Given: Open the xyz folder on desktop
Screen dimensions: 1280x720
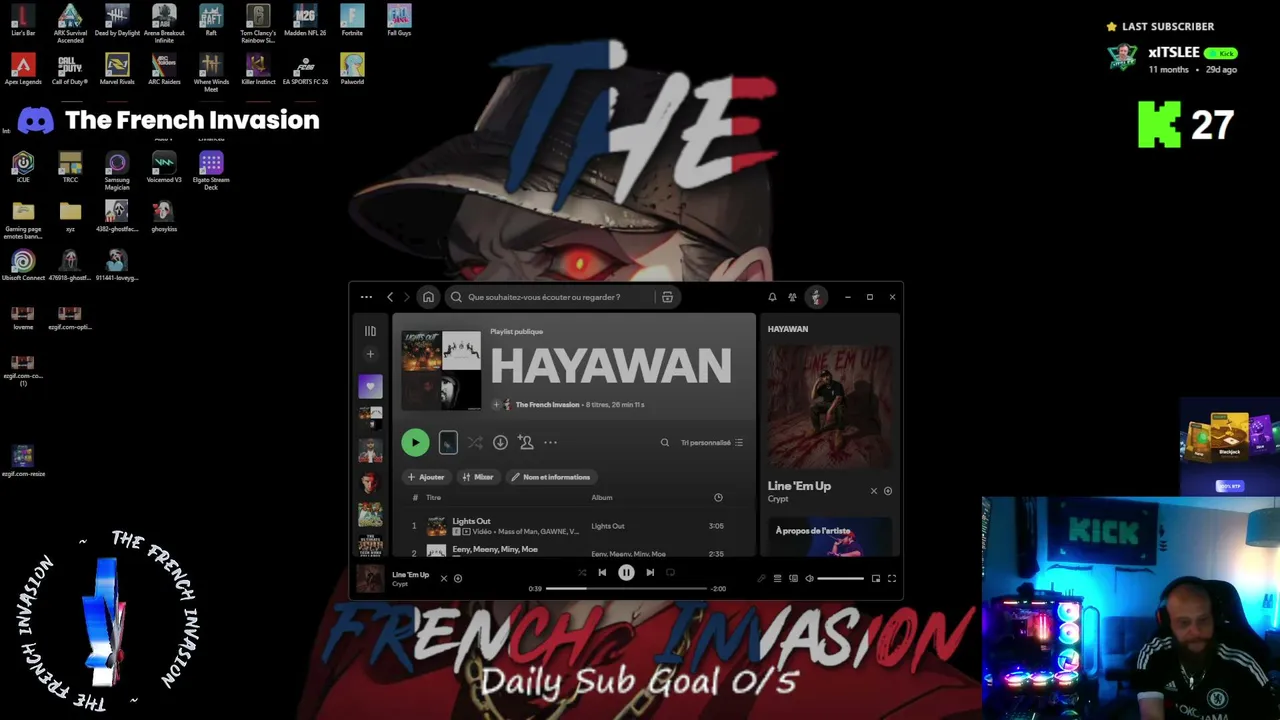Looking at the screenshot, I should pos(70,216).
